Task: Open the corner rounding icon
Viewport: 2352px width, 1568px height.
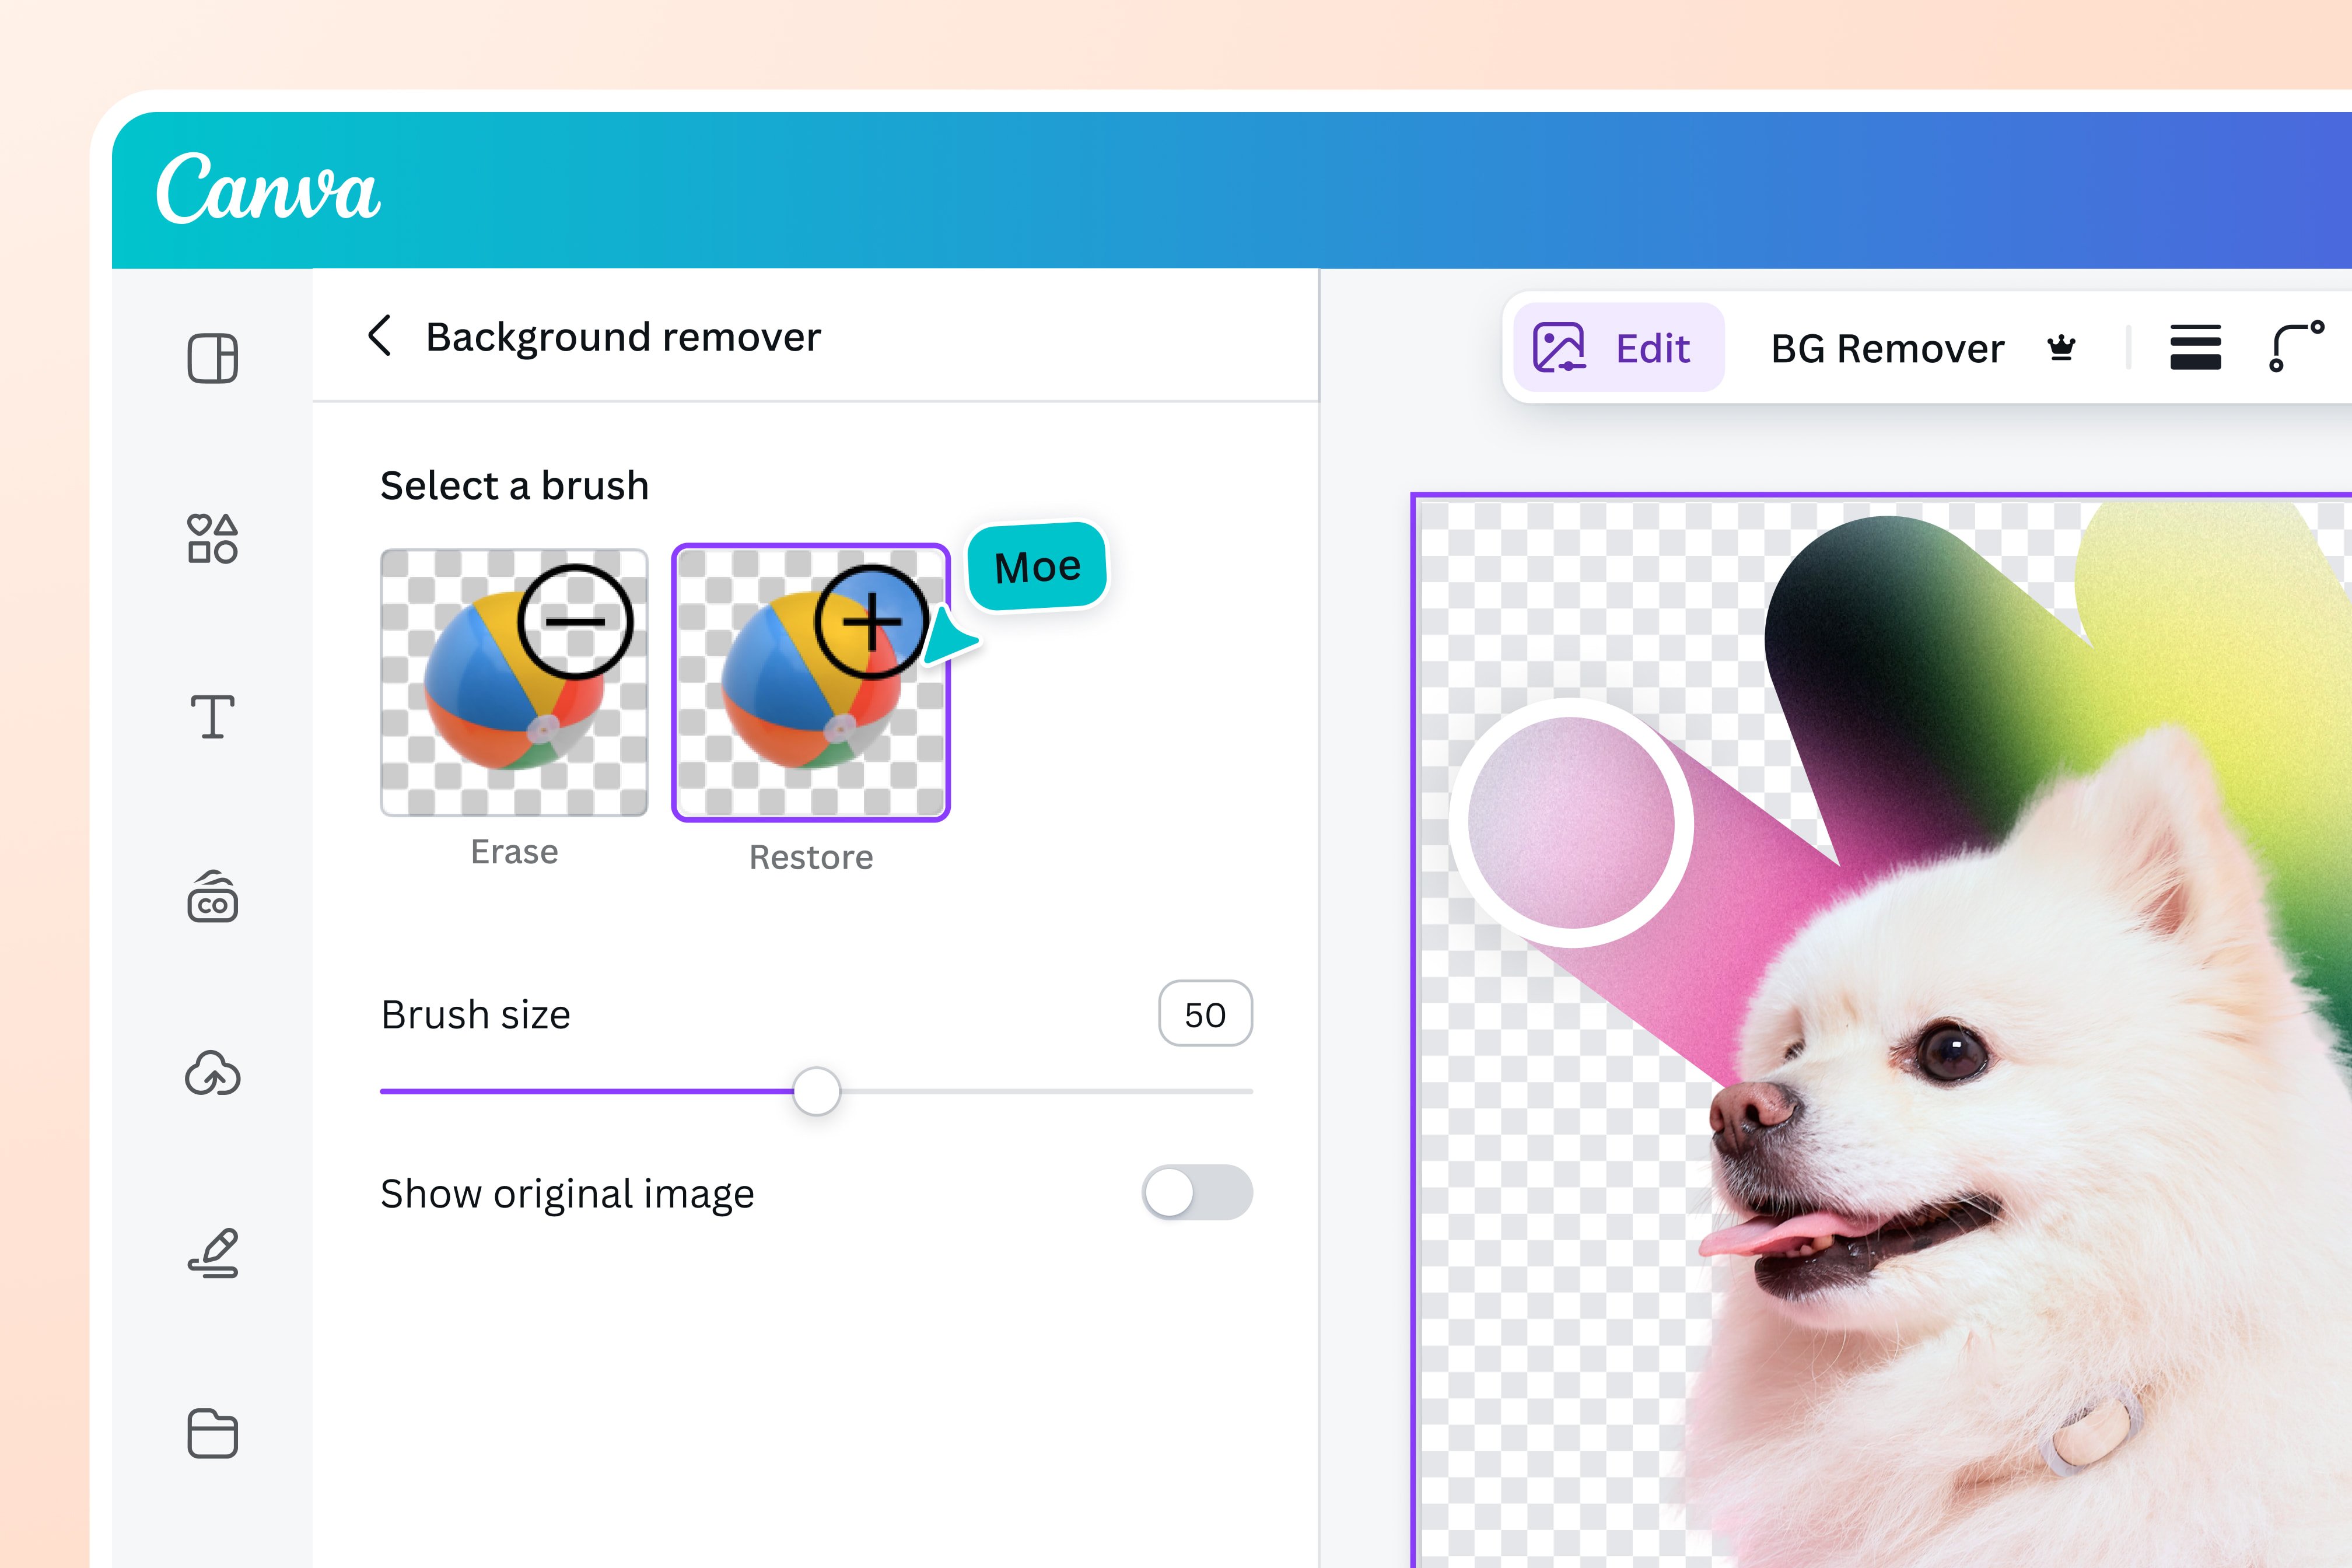Action: (x=2296, y=346)
